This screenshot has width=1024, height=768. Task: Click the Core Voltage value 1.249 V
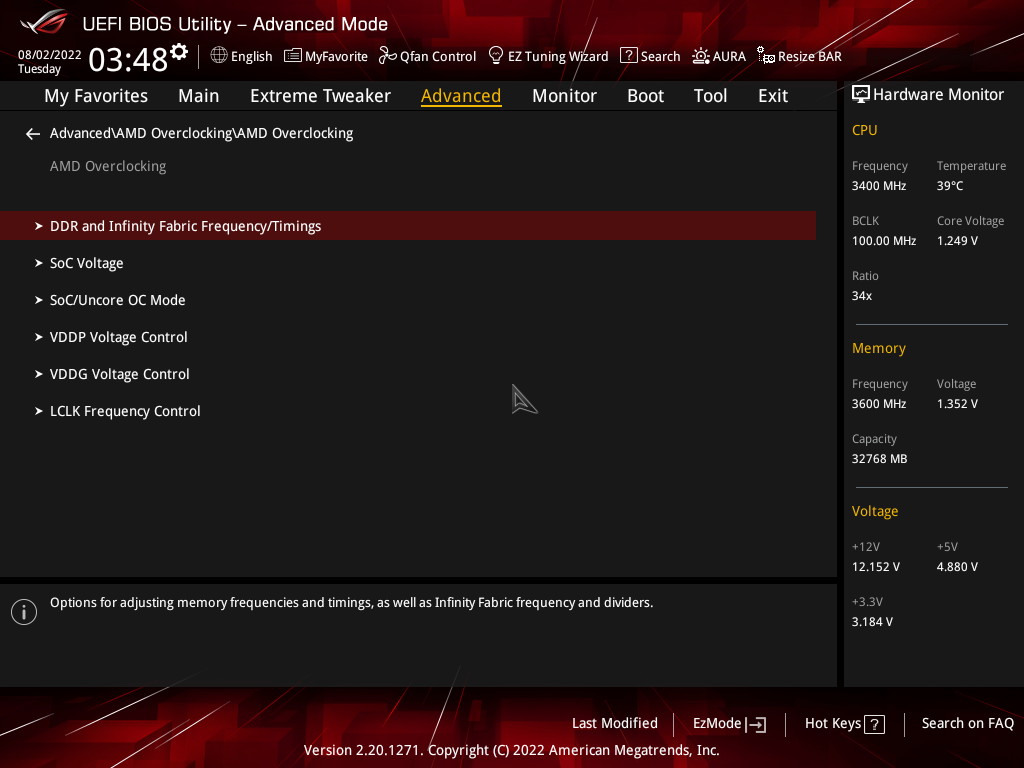[957, 241]
